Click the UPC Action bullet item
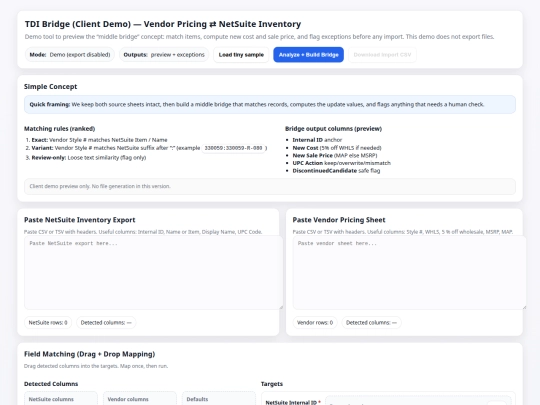The height and width of the screenshot is (405, 540). pyautogui.click(x=341, y=163)
